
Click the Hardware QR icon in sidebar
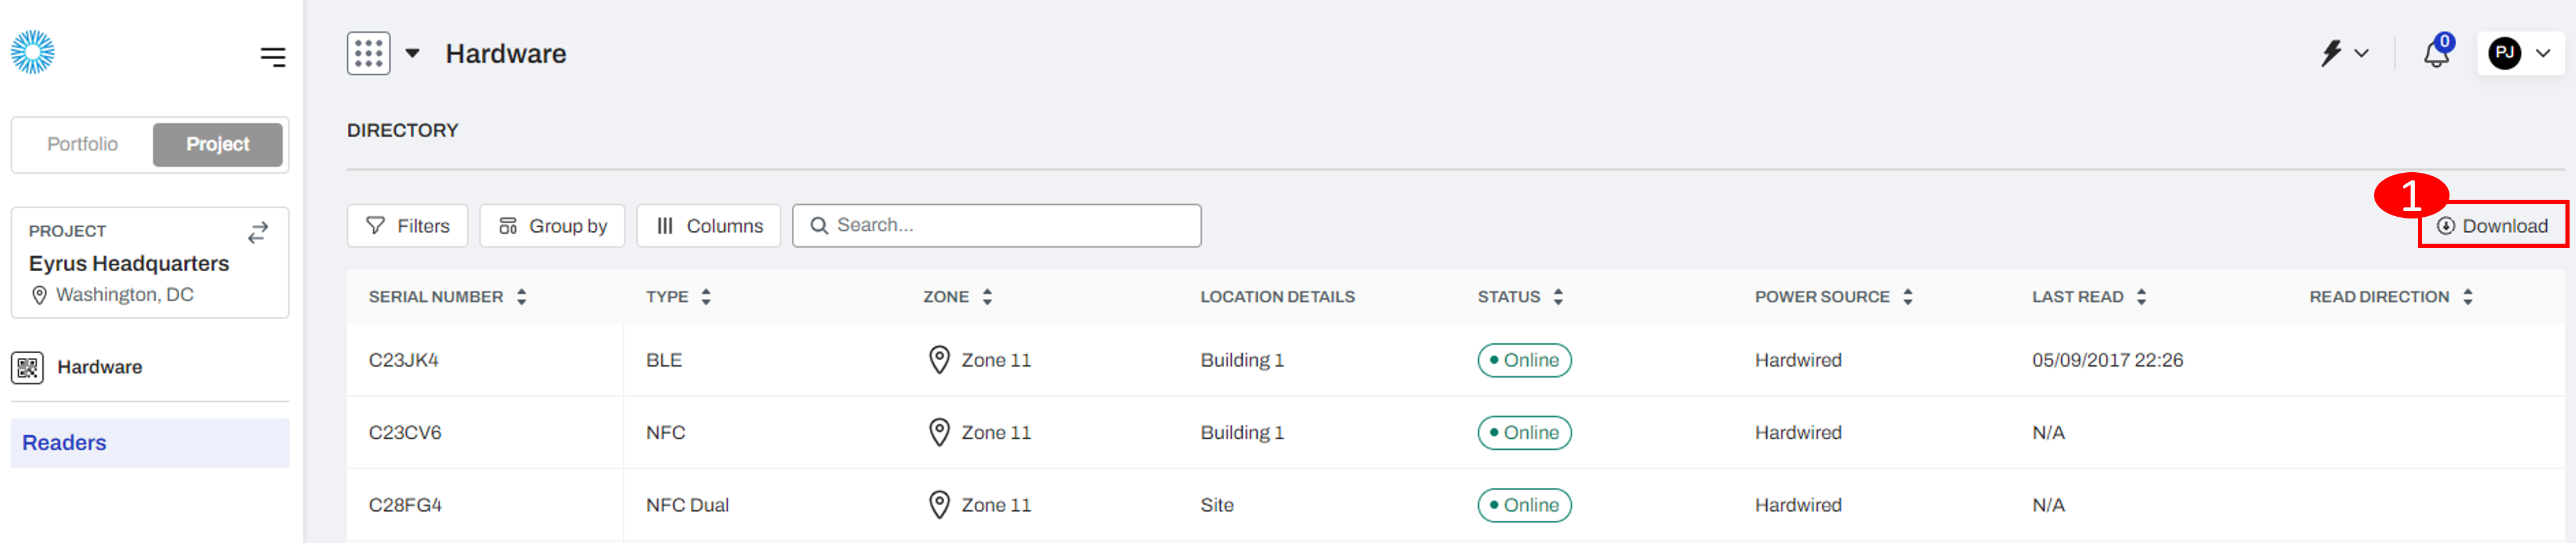click(27, 367)
